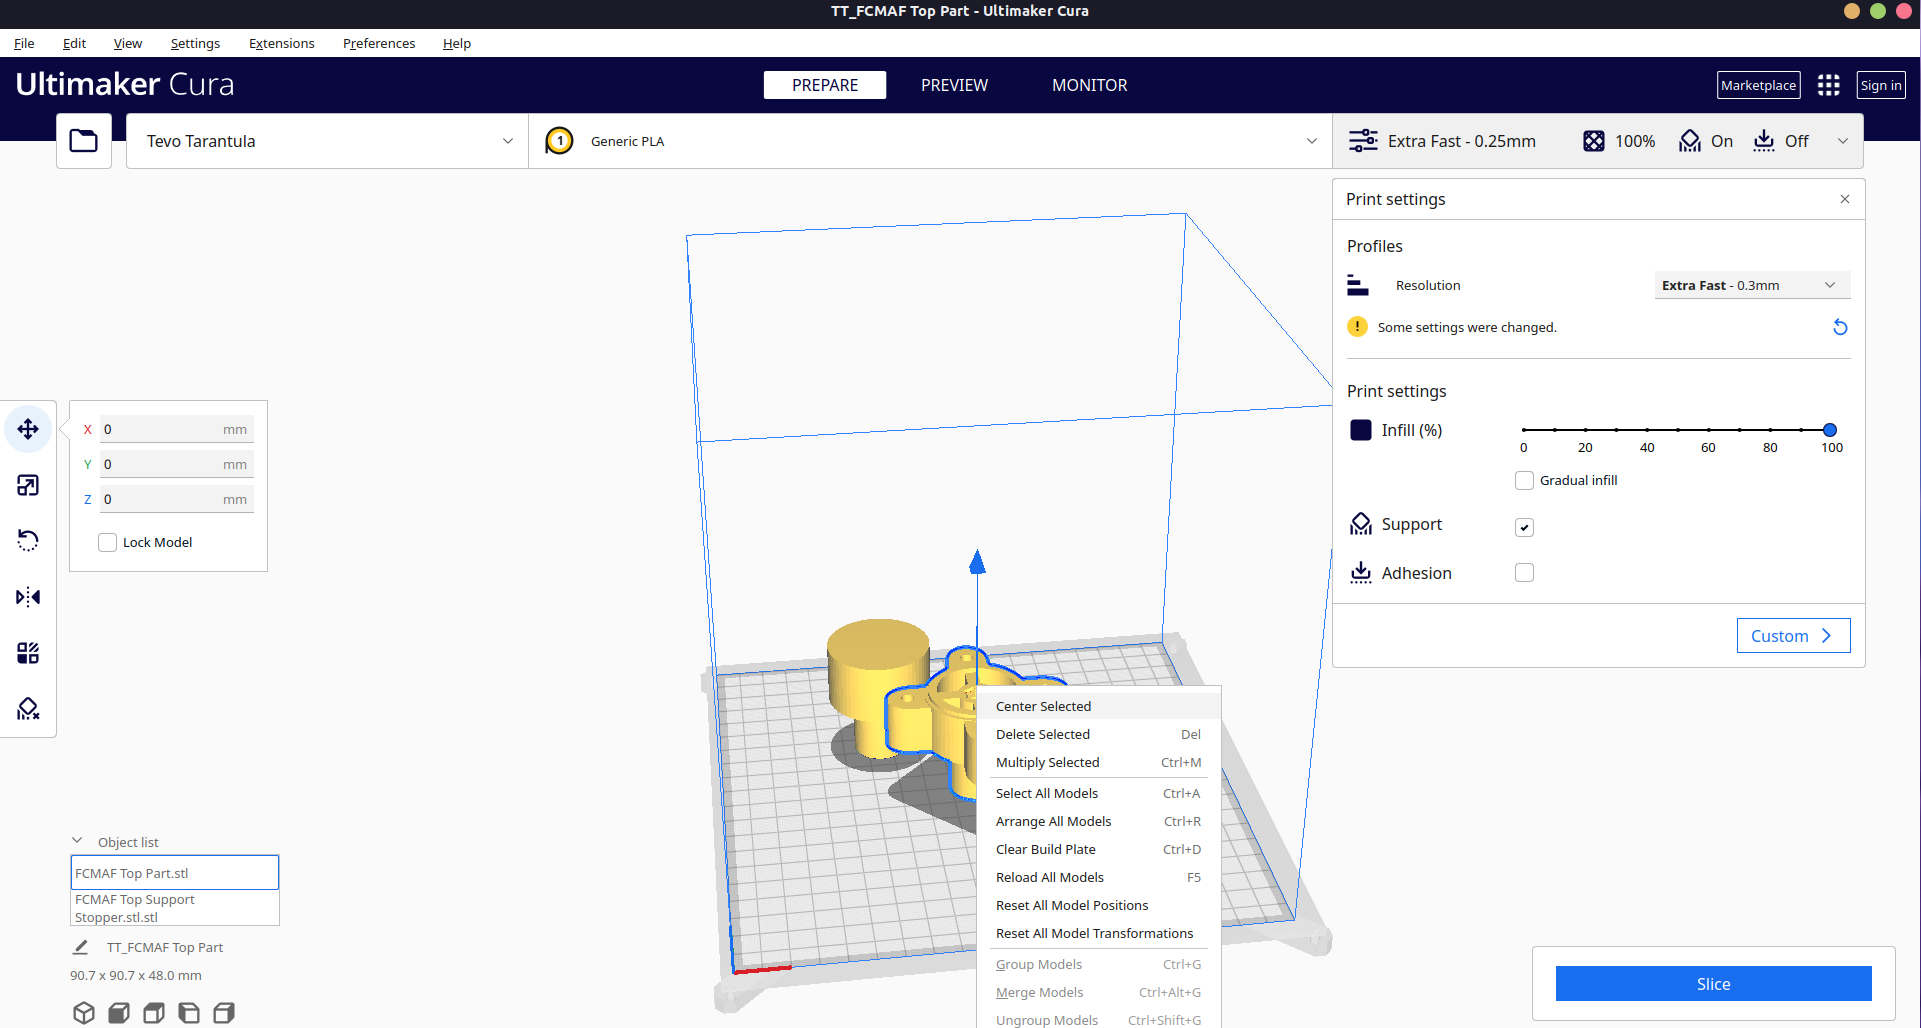Click the Sign in button
Screen dimensions: 1921x1028
click(x=1881, y=85)
